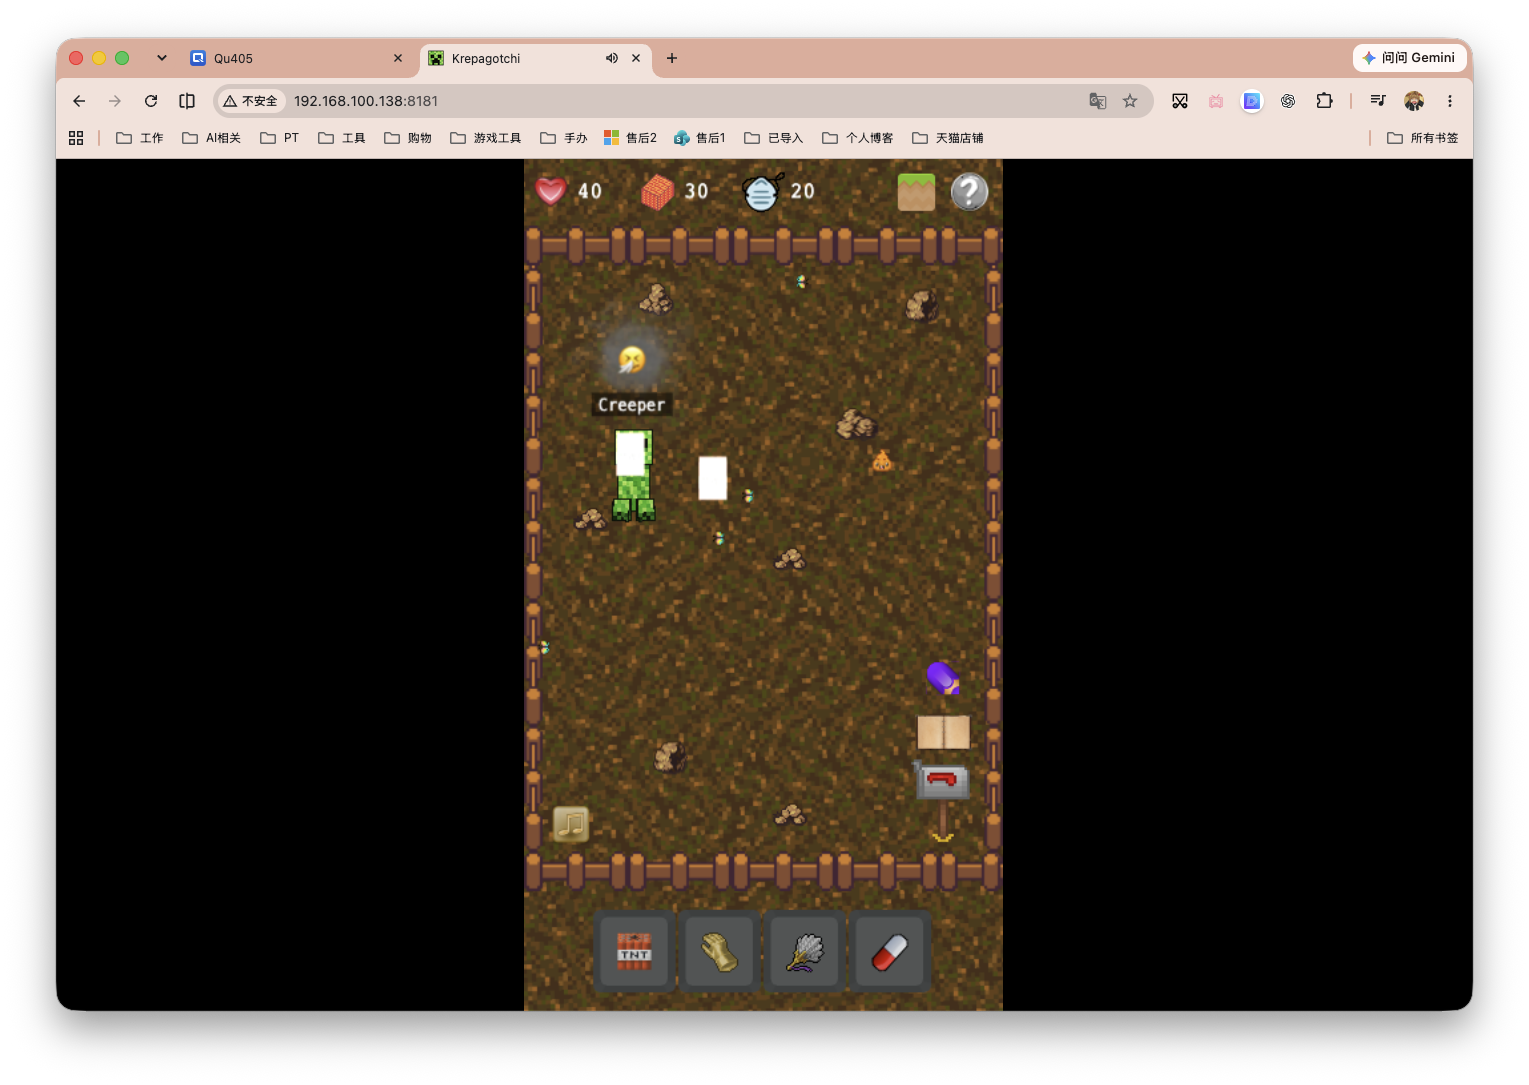The height and width of the screenshot is (1085, 1529).
Task: Click the 问问 Gemini button
Action: click(1409, 58)
